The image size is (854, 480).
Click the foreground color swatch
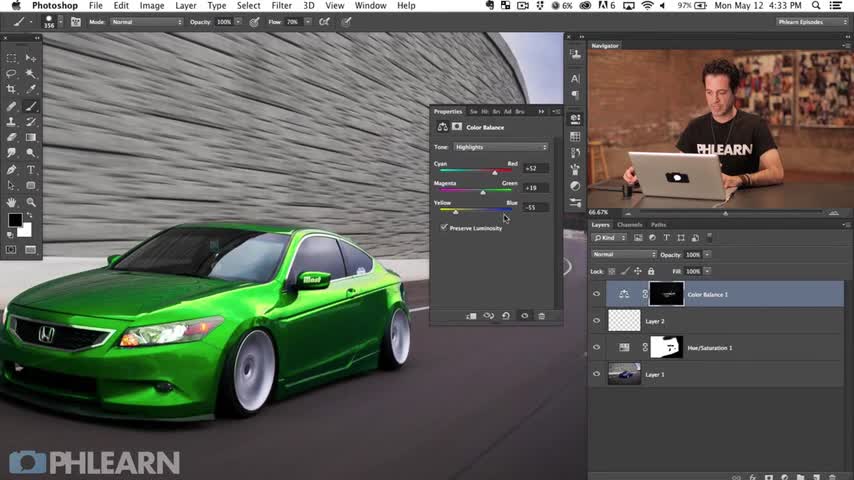click(15, 220)
